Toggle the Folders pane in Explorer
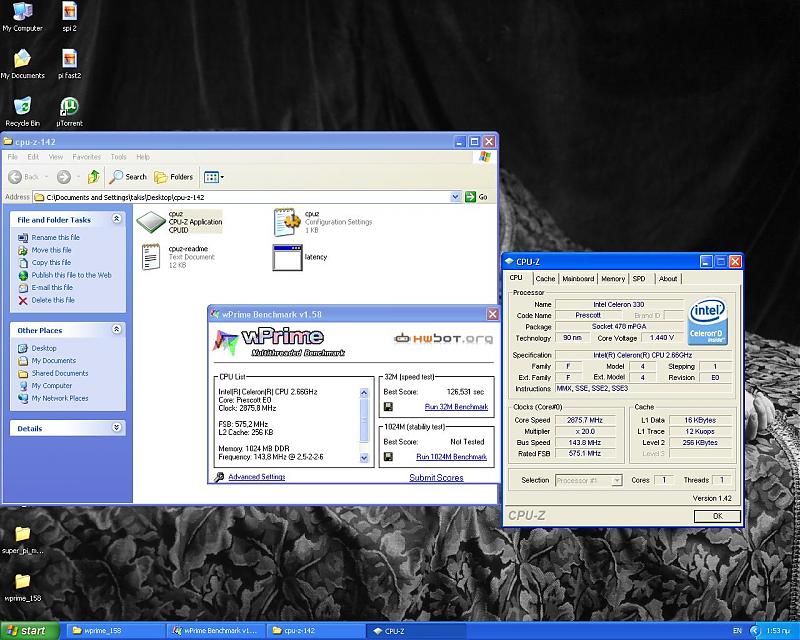 pos(174,177)
